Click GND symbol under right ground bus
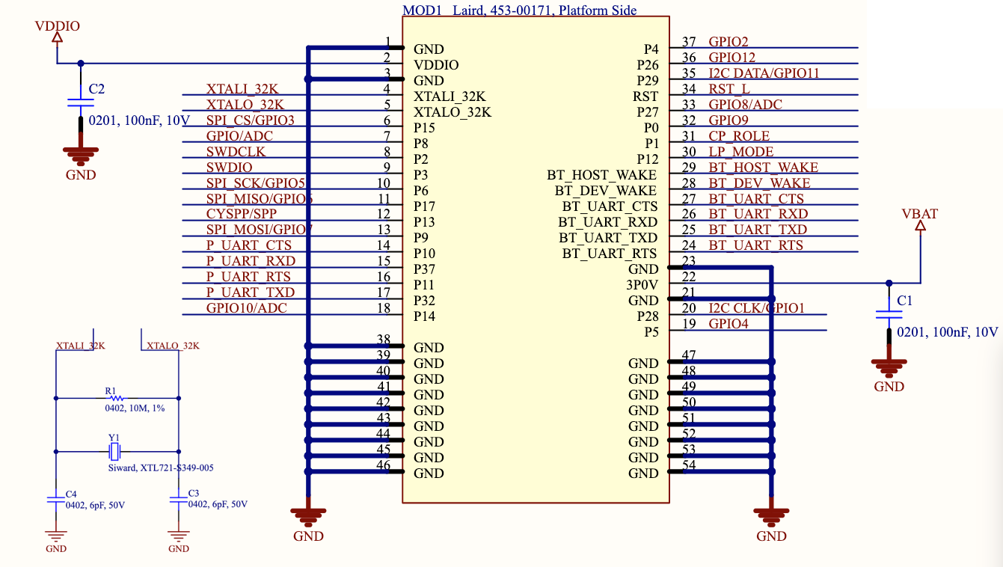Image resolution: width=1003 pixels, height=567 pixels. 771,517
